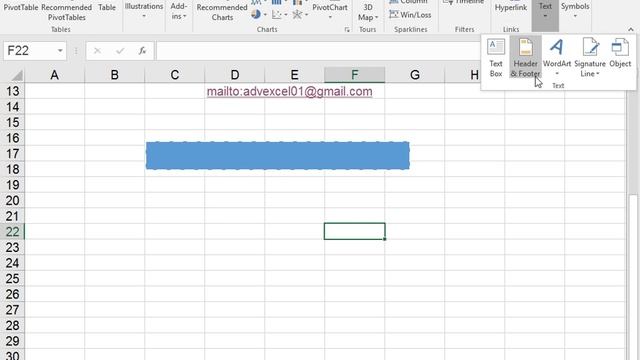The width and height of the screenshot is (640, 360).
Task: Confirm entry with checkmark icon
Action: (x=120, y=51)
